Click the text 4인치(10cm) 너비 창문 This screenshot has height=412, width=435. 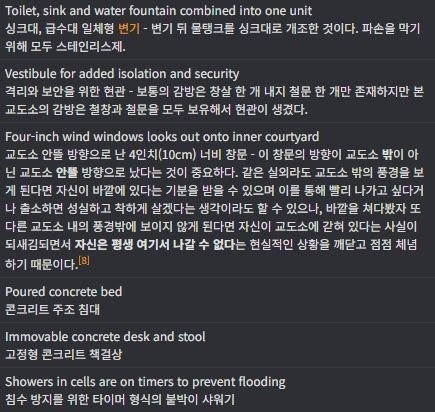(x=188, y=155)
